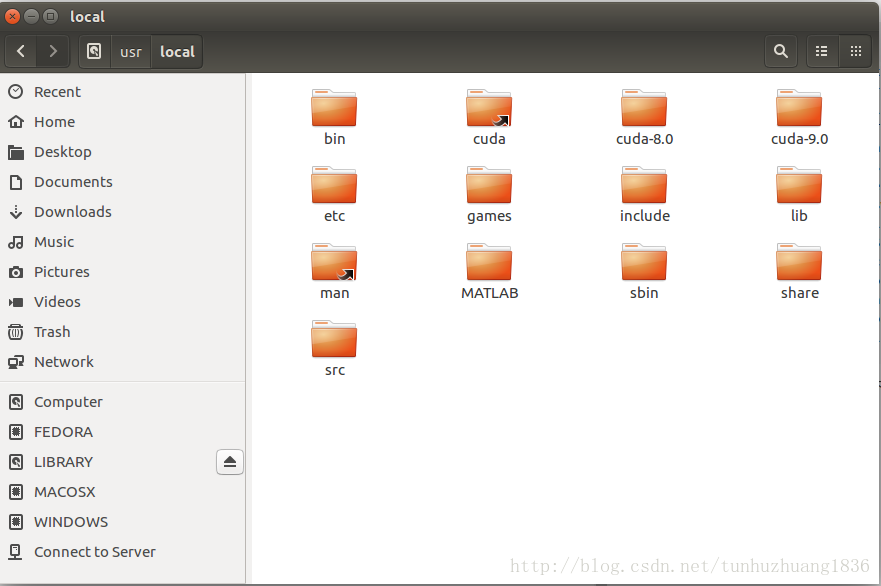881x586 pixels.
Task: Select the lib folder
Action: click(799, 195)
